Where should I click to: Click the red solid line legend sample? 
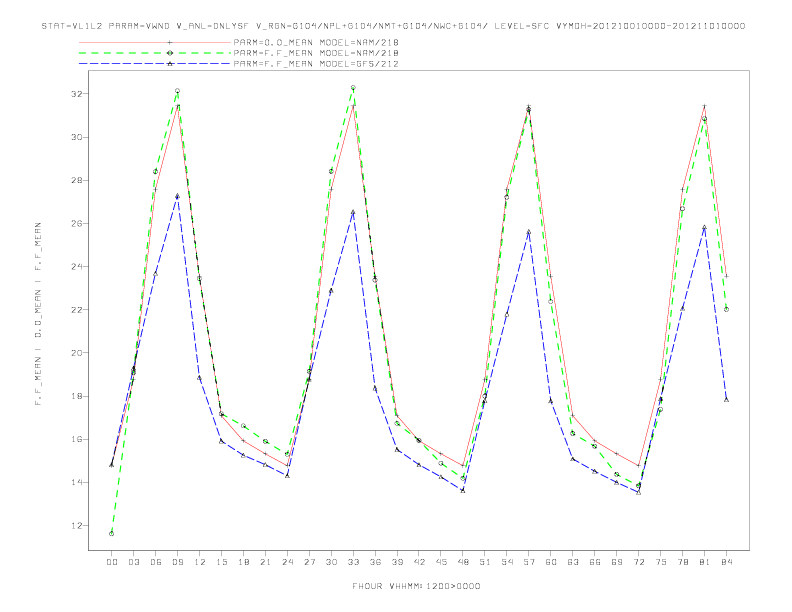pyautogui.click(x=155, y=42)
